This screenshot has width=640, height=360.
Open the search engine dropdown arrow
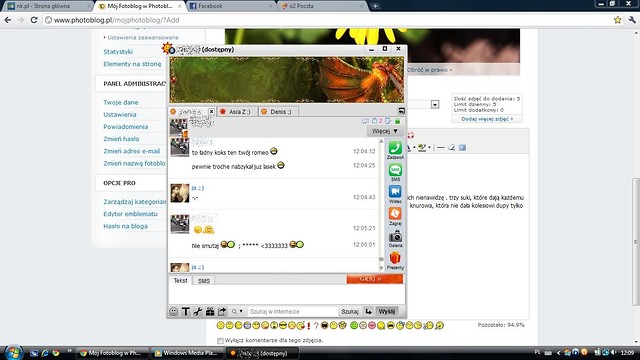[241, 311]
